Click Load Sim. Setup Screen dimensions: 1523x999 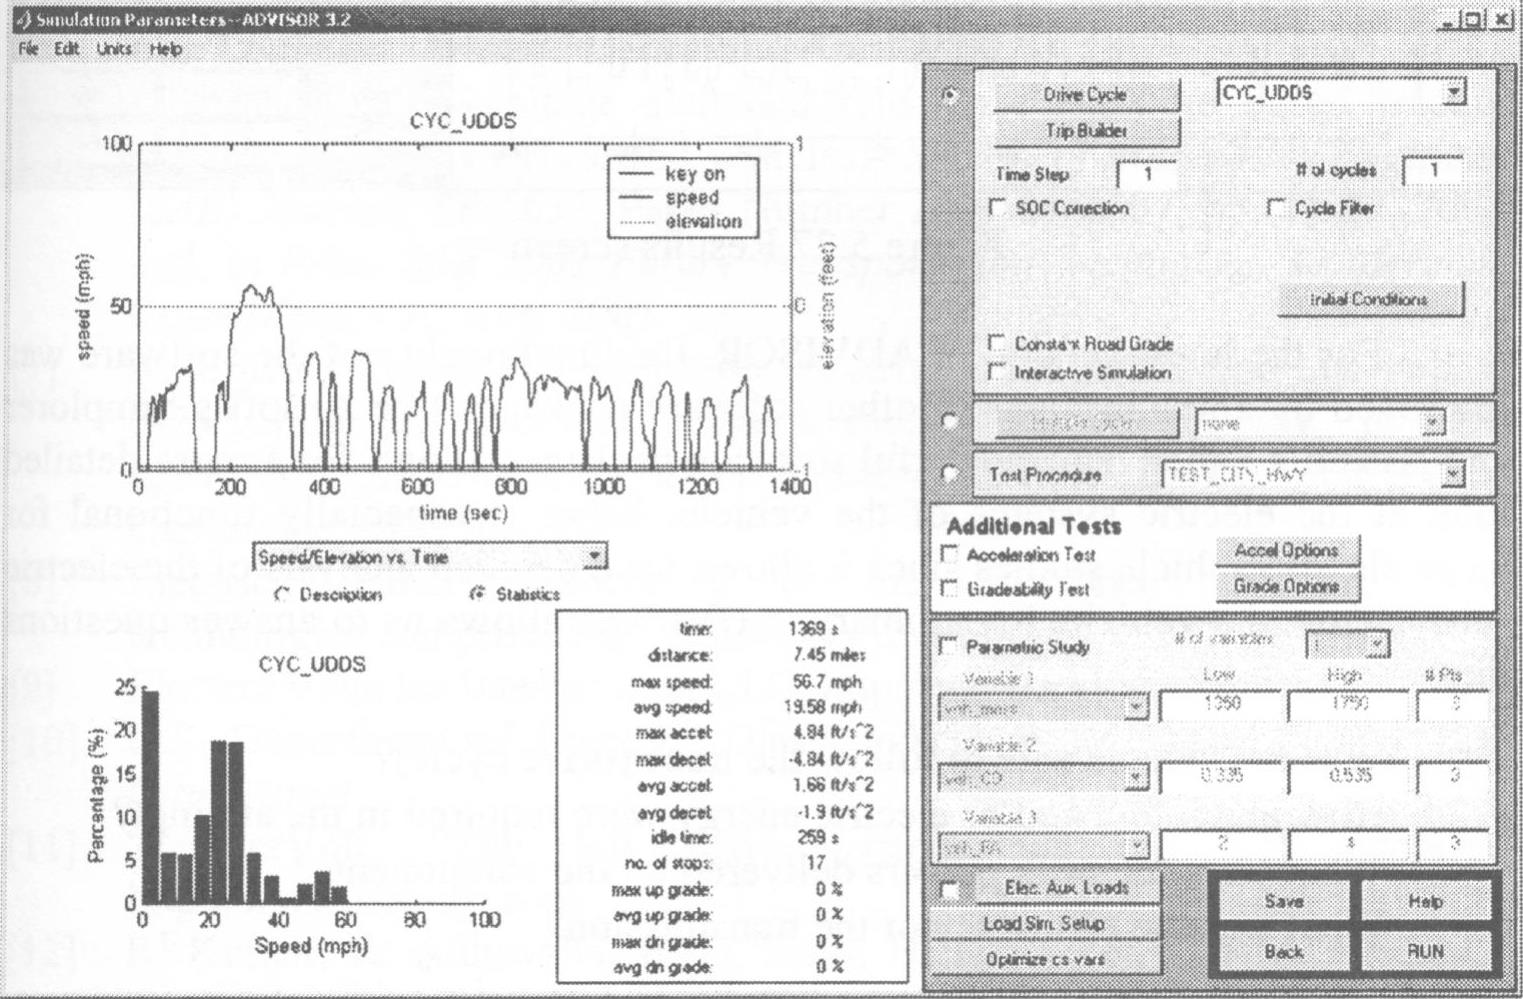pos(1045,924)
